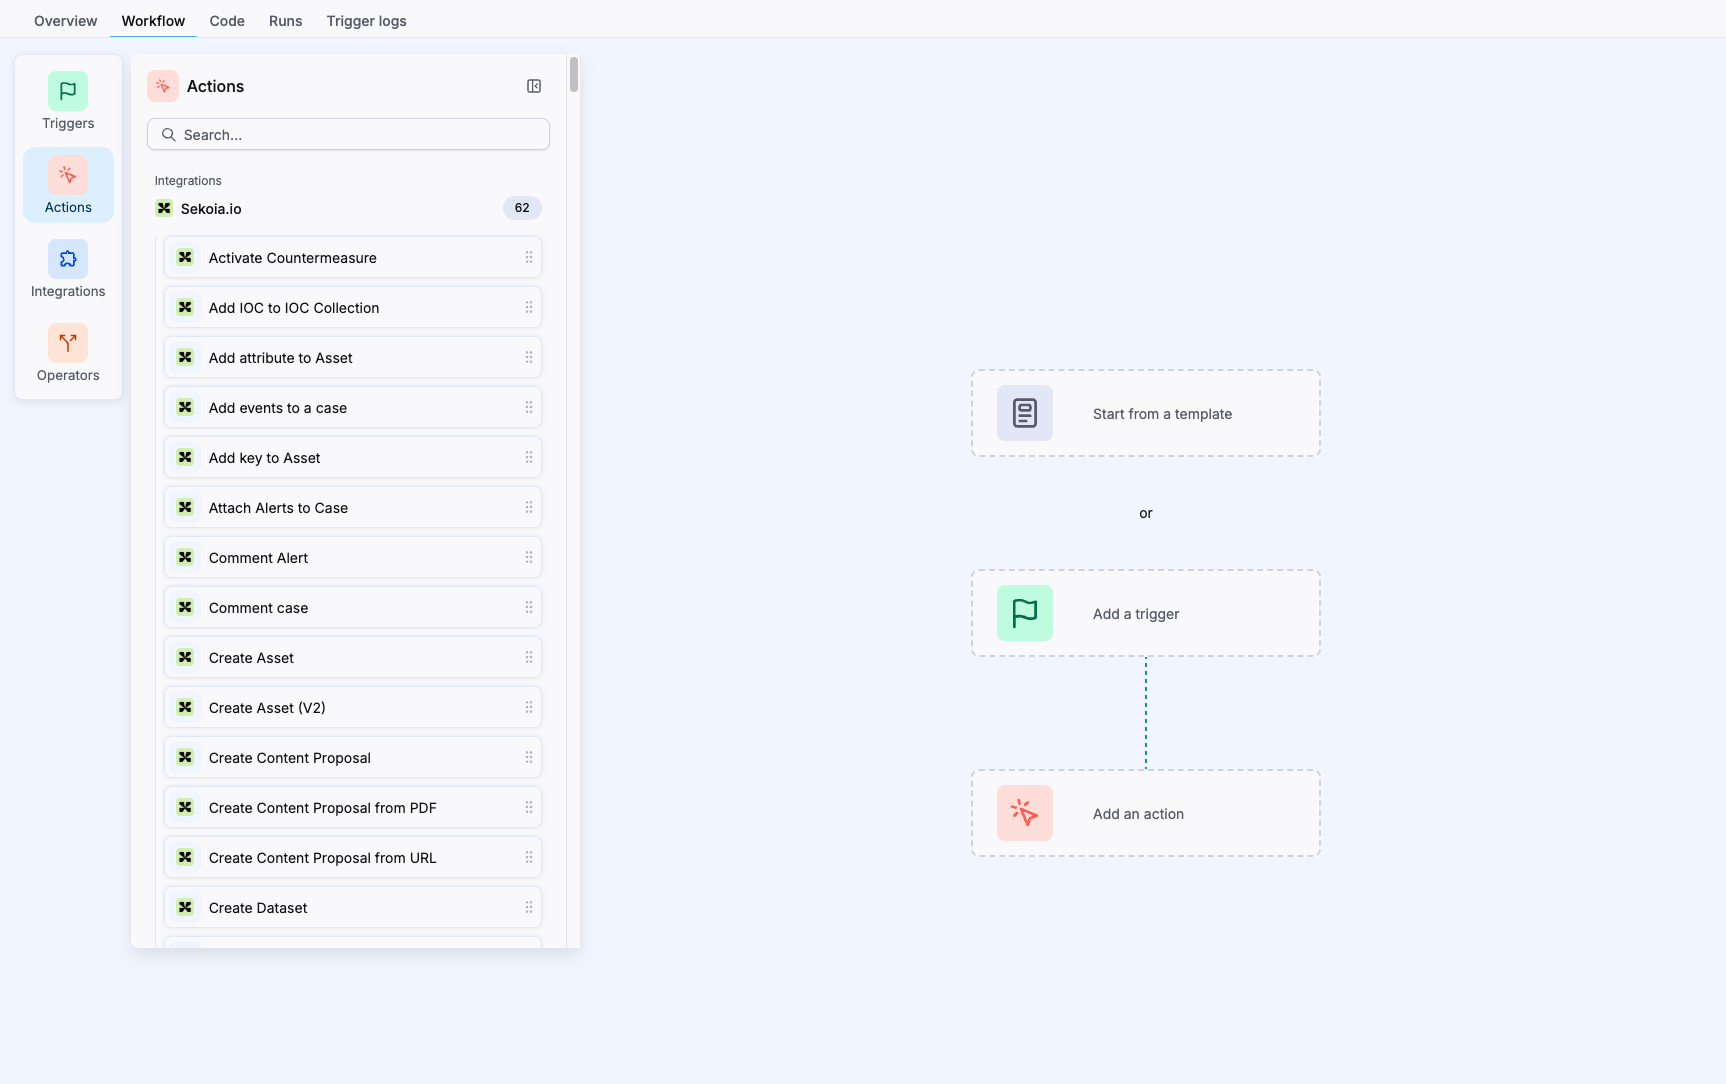Select Comment case action
1726x1084 pixels.
pos(353,608)
